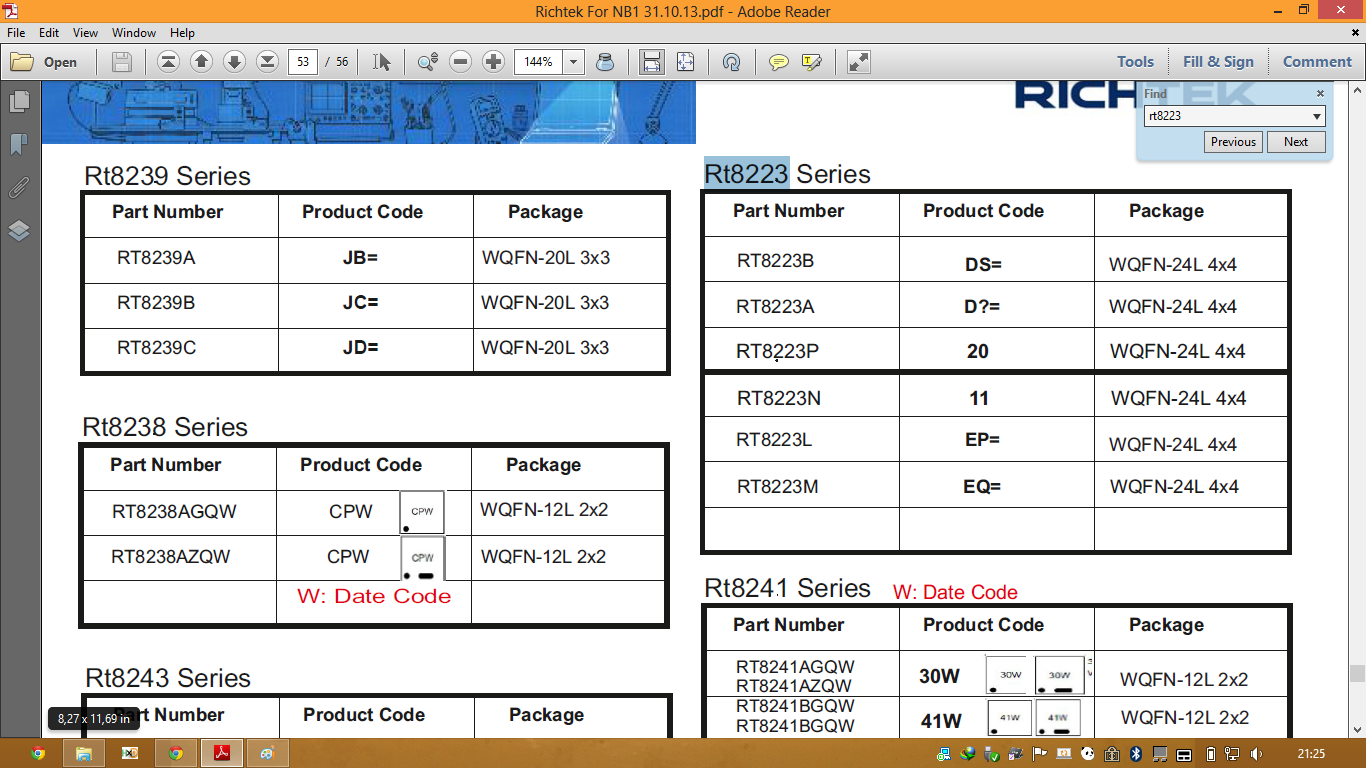Open a file with the Open button
This screenshot has width=1366, height=768.
44,62
